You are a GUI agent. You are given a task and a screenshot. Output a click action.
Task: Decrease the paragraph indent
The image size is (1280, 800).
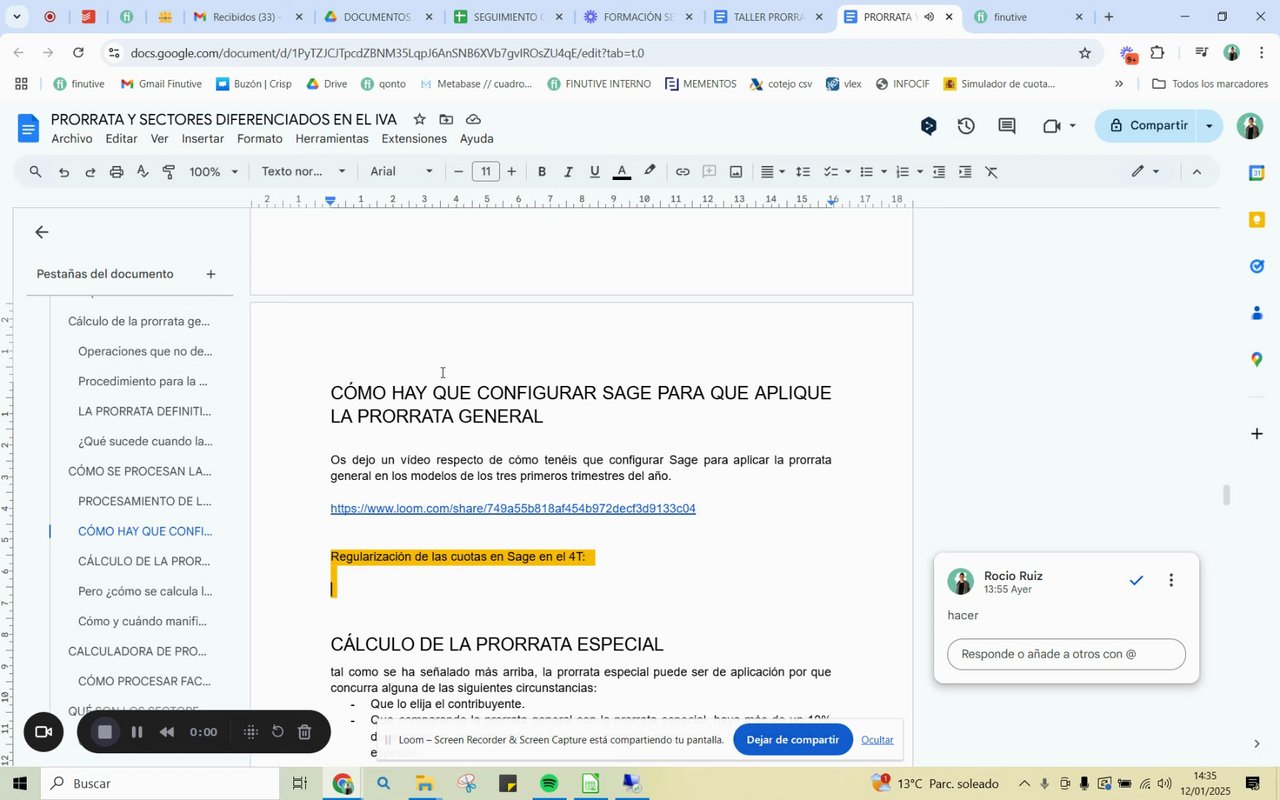pyautogui.click(x=939, y=172)
